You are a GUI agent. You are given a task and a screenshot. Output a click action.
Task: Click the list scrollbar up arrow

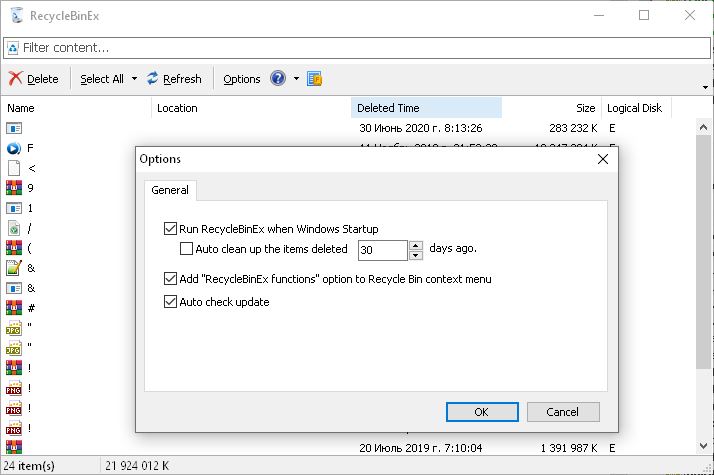point(703,127)
